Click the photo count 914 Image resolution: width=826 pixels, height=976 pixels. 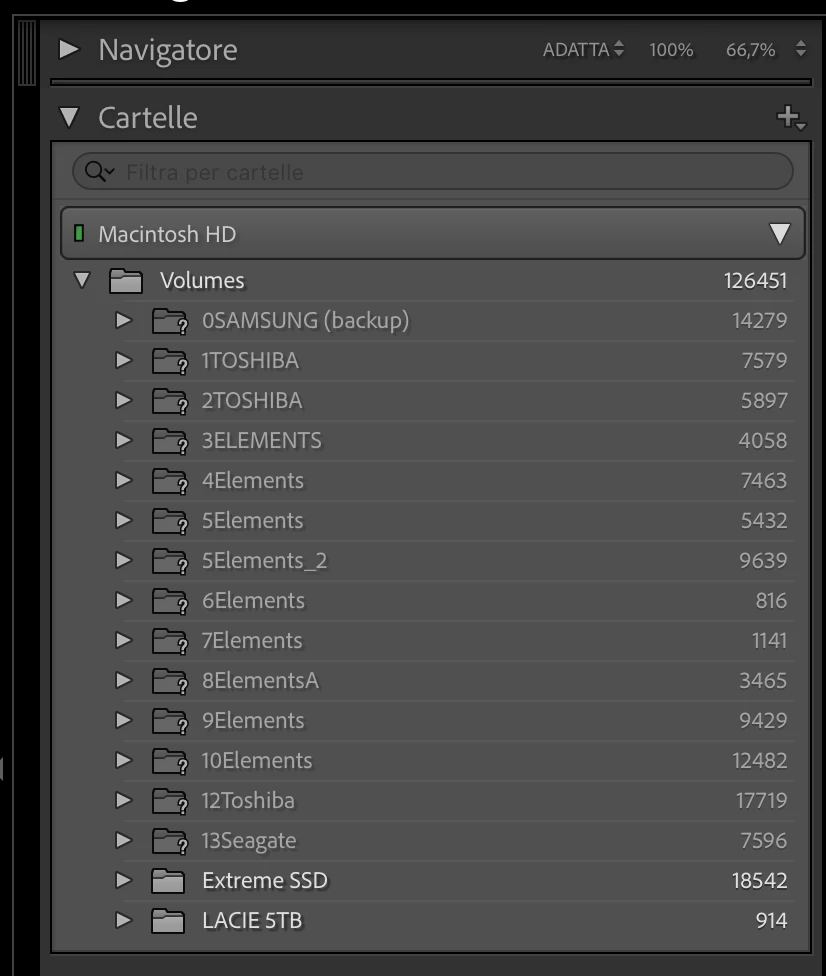click(771, 920)
